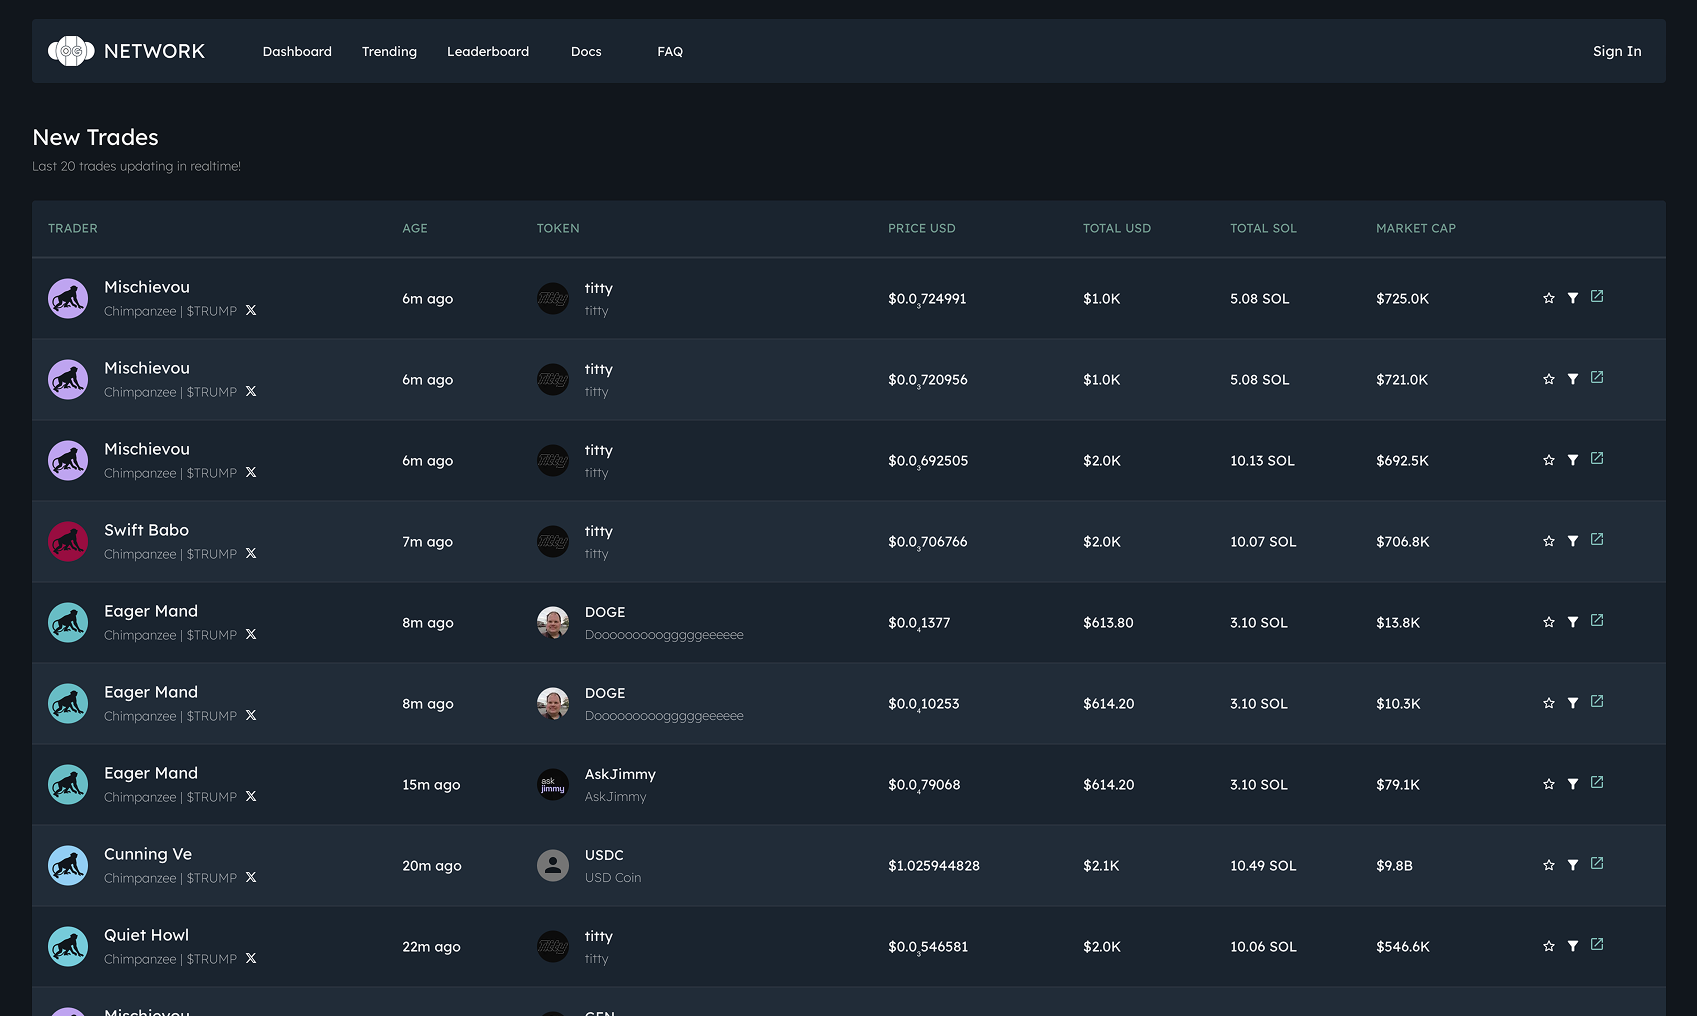Open the X profile icon next to Mischievou
Viewport: 1697px width, 1016px height.
251,310
